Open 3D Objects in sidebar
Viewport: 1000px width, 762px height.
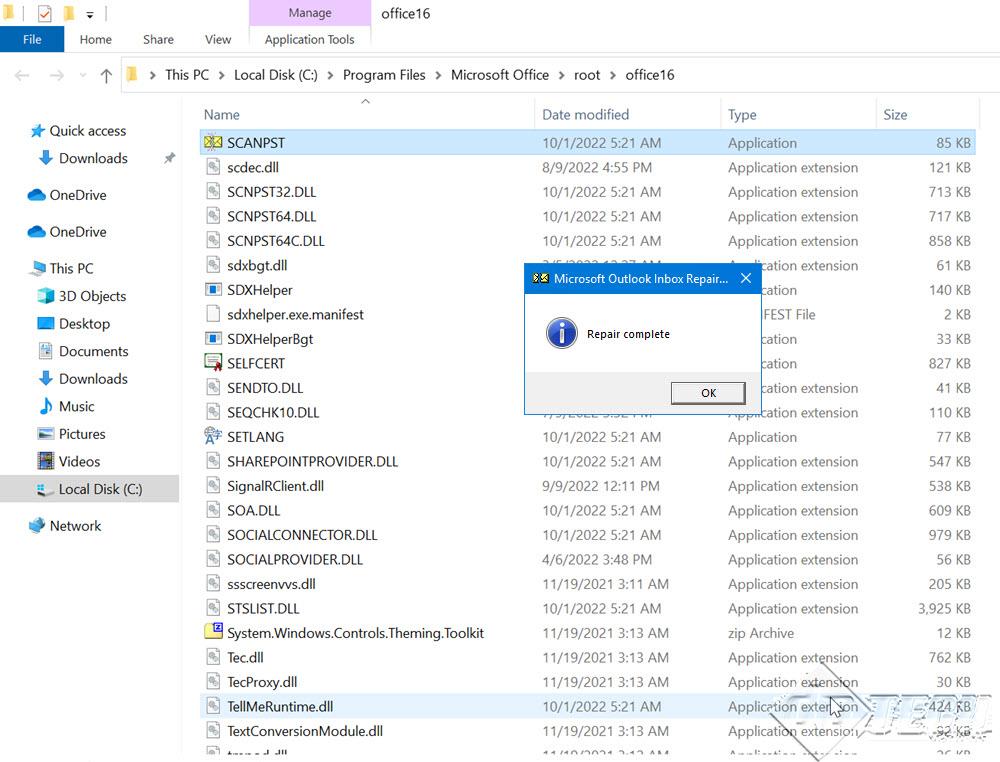[x=92, y=296]
